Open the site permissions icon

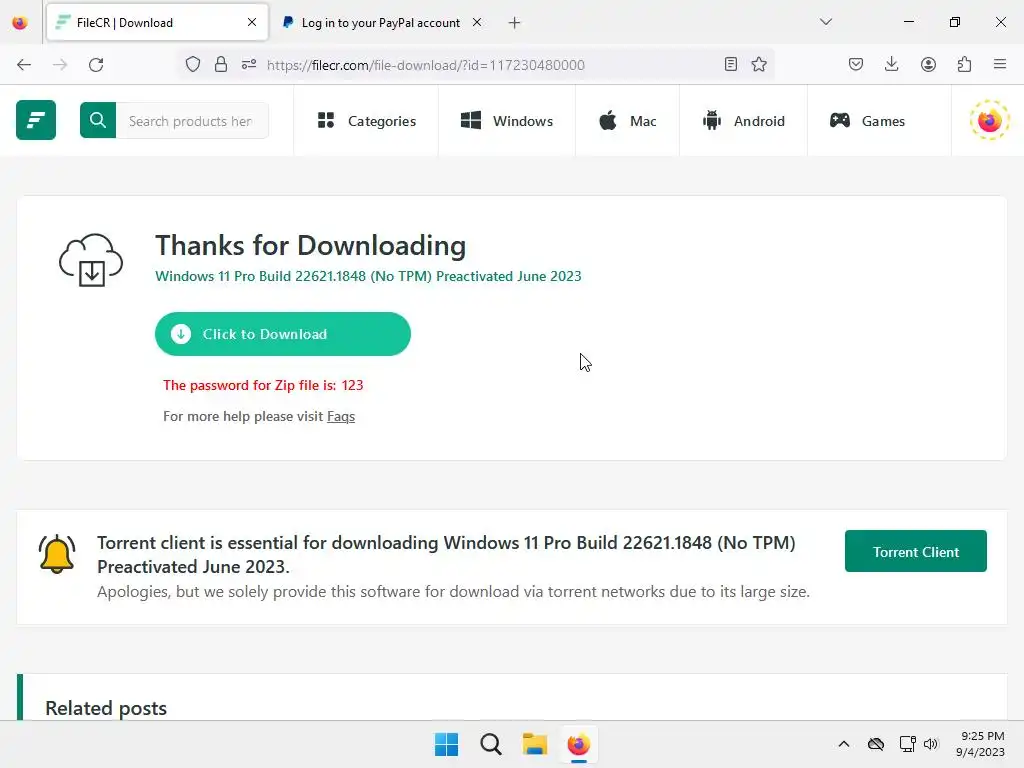click(249, 65)
